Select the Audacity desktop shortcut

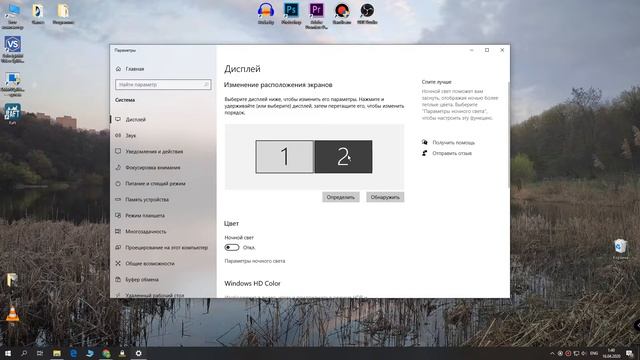pos(266,13)
